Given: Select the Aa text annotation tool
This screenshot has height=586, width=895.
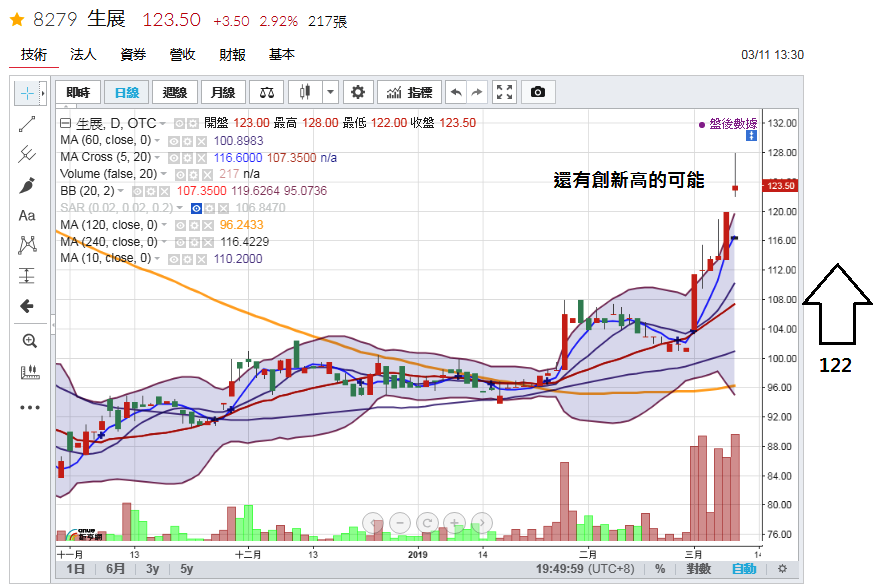Looking at the screenshot, I should tap(27, 216).
